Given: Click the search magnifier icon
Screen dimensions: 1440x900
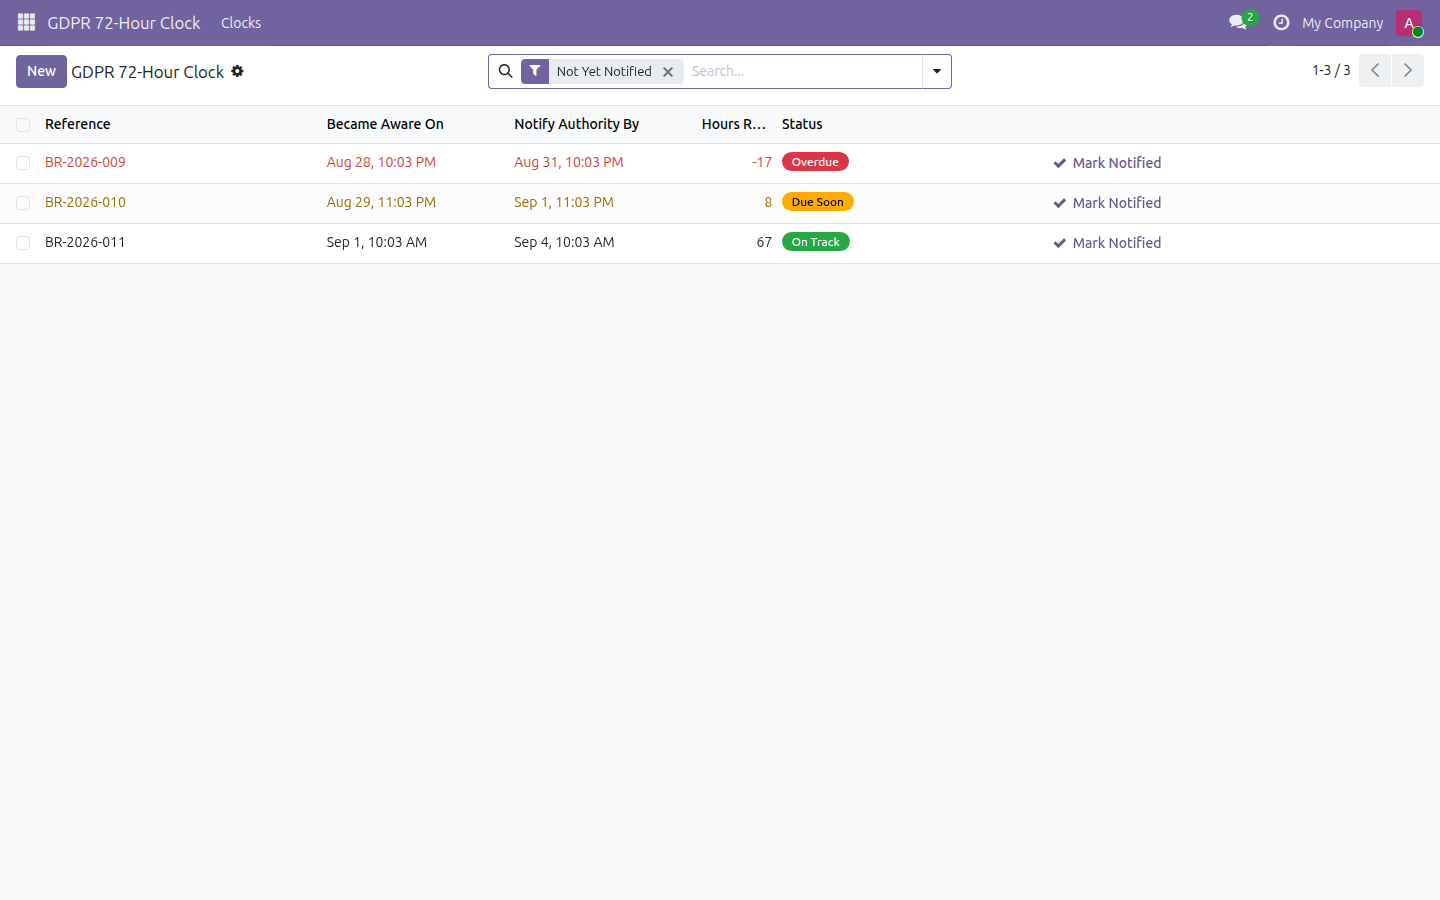Looking at the screenshot, I should (x=506, y=71).
